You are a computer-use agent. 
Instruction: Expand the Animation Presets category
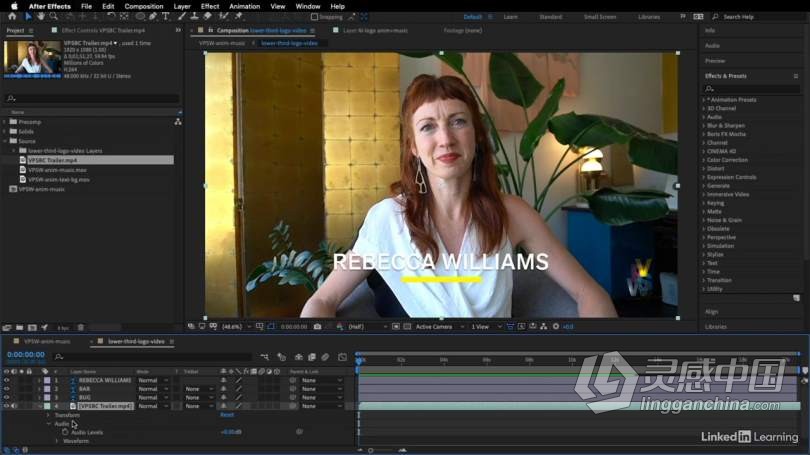tap(704, 100)
